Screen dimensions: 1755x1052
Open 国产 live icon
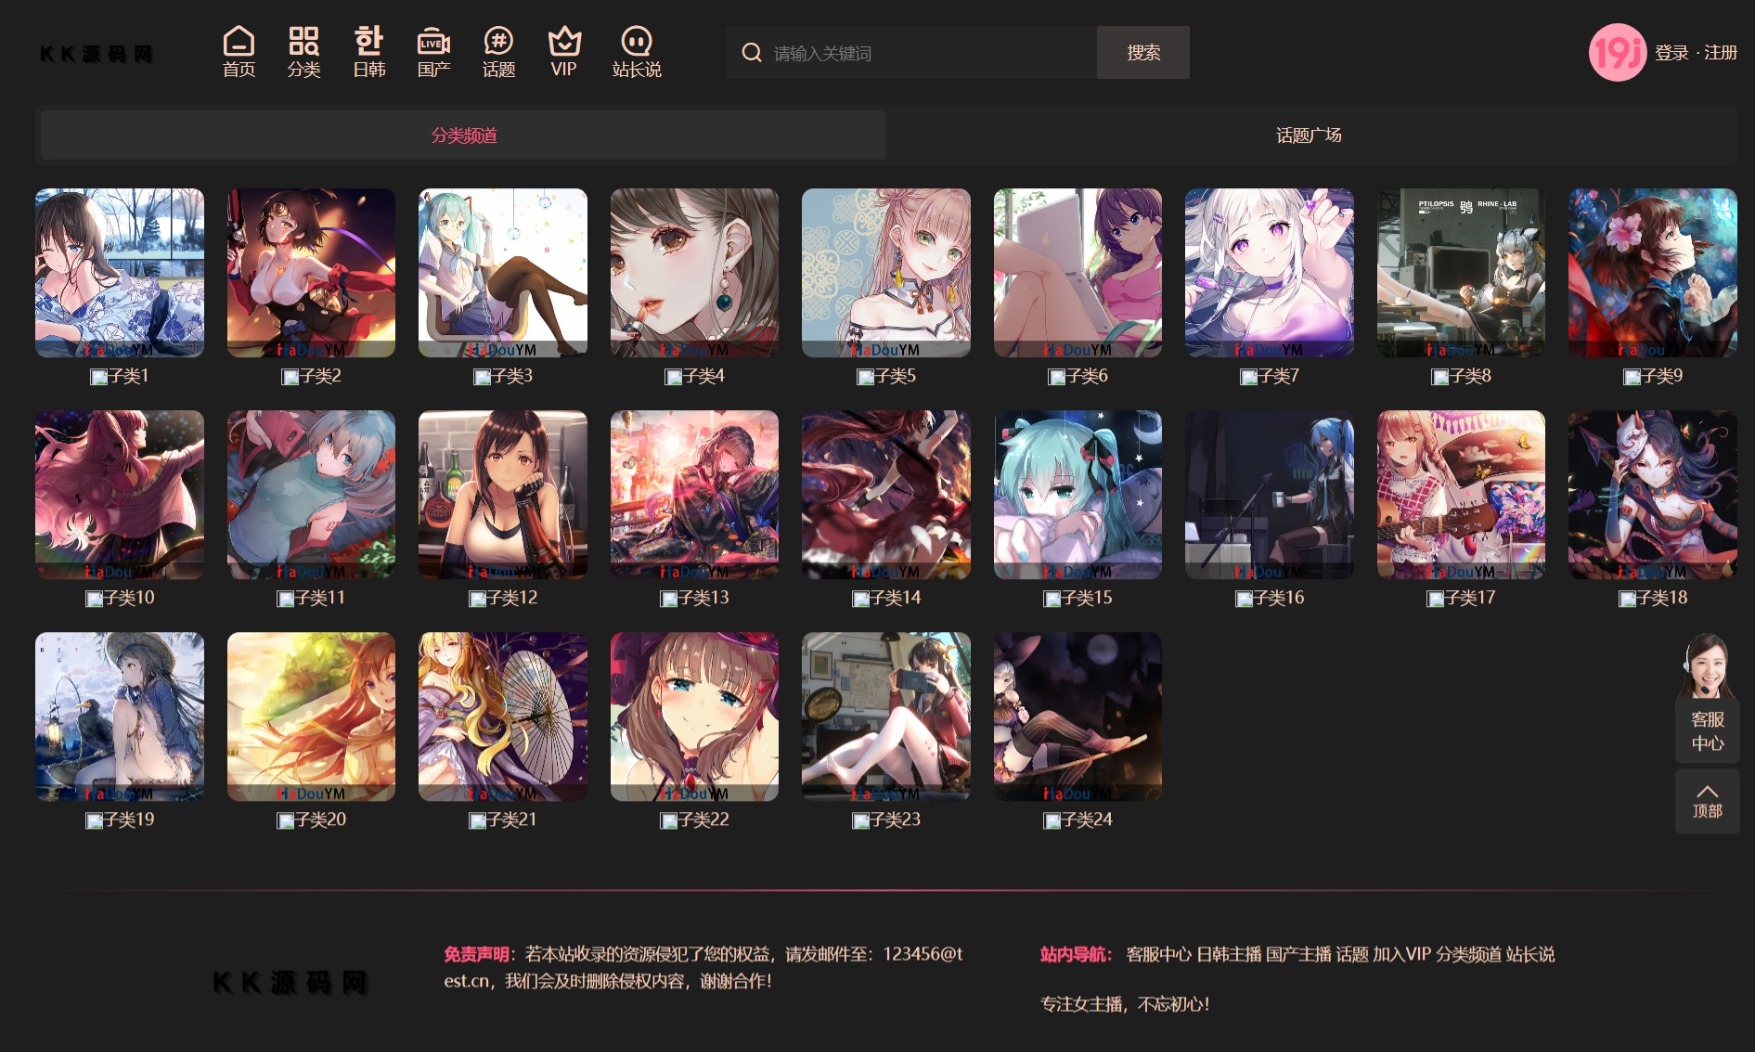433,41
